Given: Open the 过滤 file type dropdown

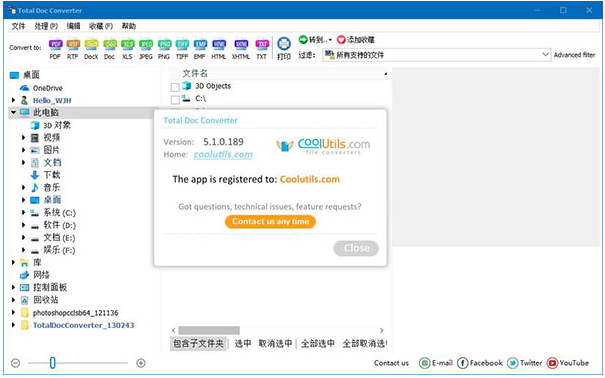Looking at the screenshot, I should (x=436, y=55).
